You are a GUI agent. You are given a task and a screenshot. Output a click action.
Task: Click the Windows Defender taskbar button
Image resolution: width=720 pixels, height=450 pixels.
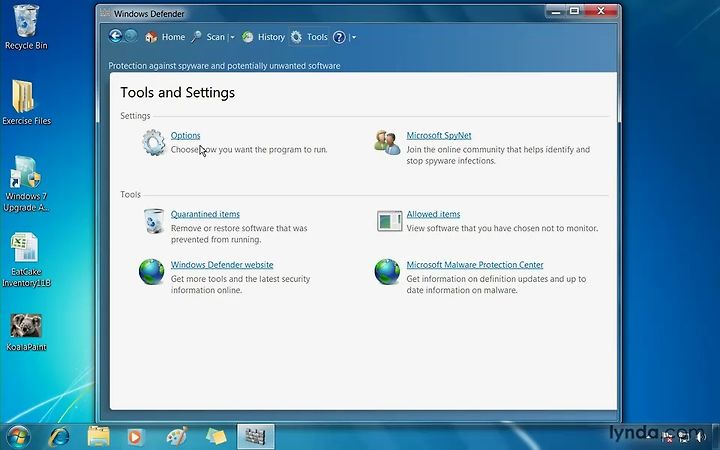click(256, 437)
